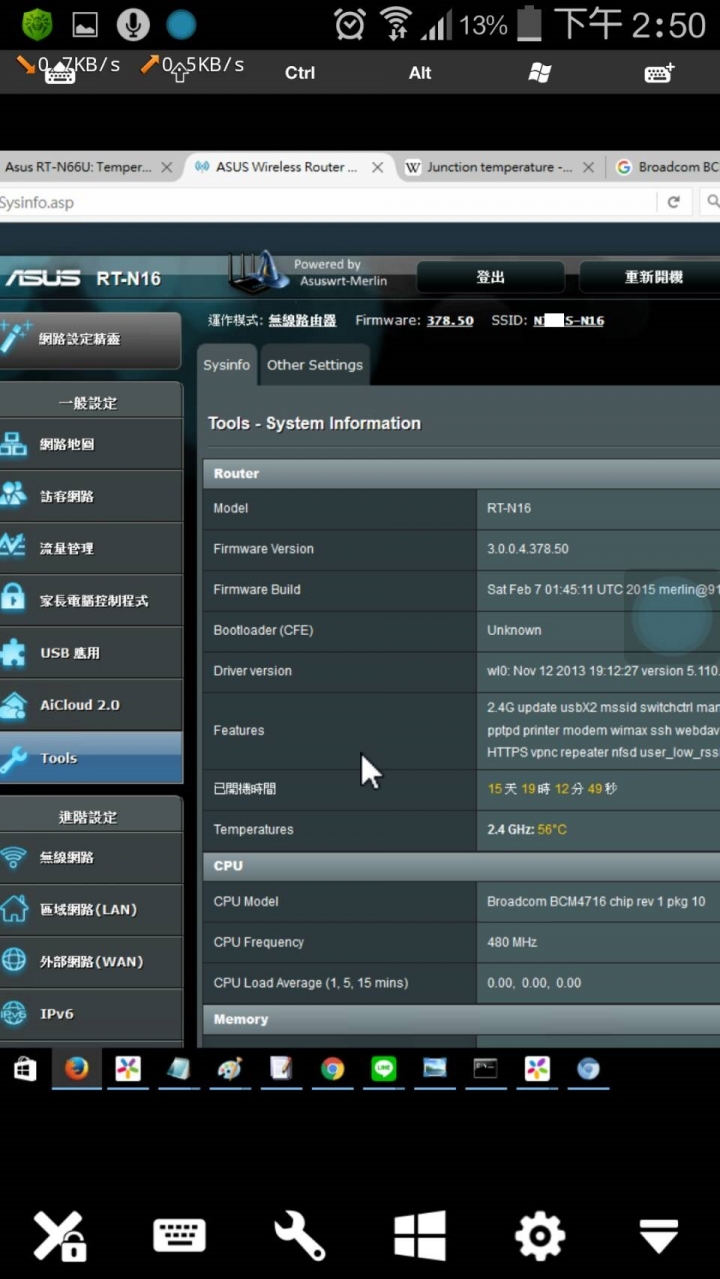Viewport: 720px width, 1279px height.
Task: Reload the page with the refresh icon
Action: point(674,202)
